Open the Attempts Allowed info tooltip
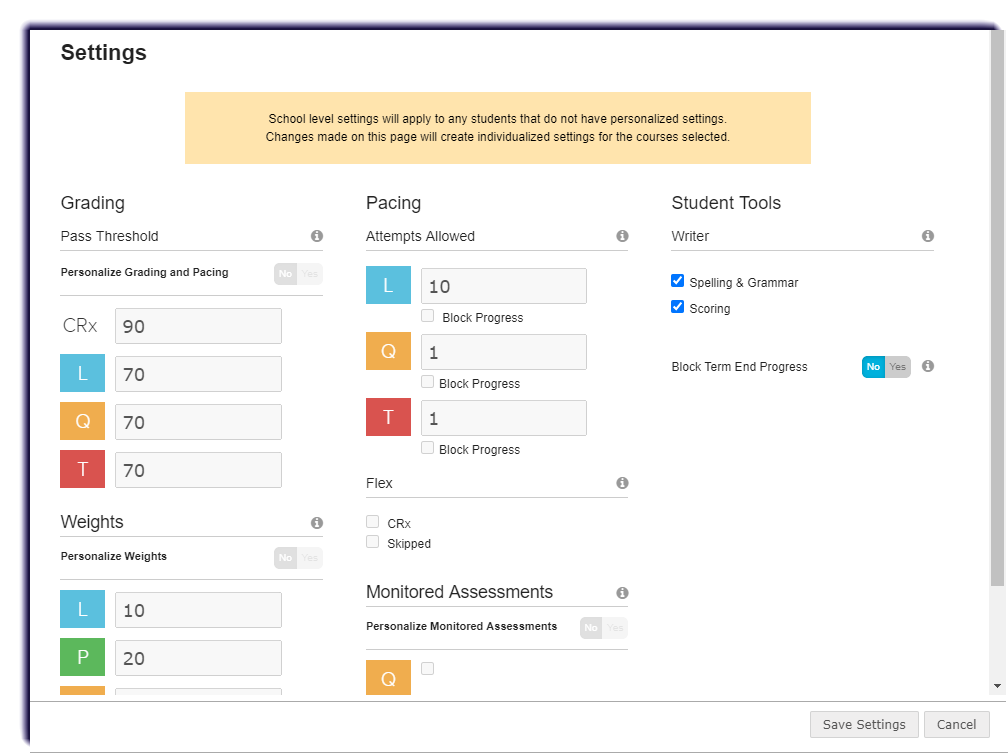Screen dimensions: 1008x753 tap(622, 236)
